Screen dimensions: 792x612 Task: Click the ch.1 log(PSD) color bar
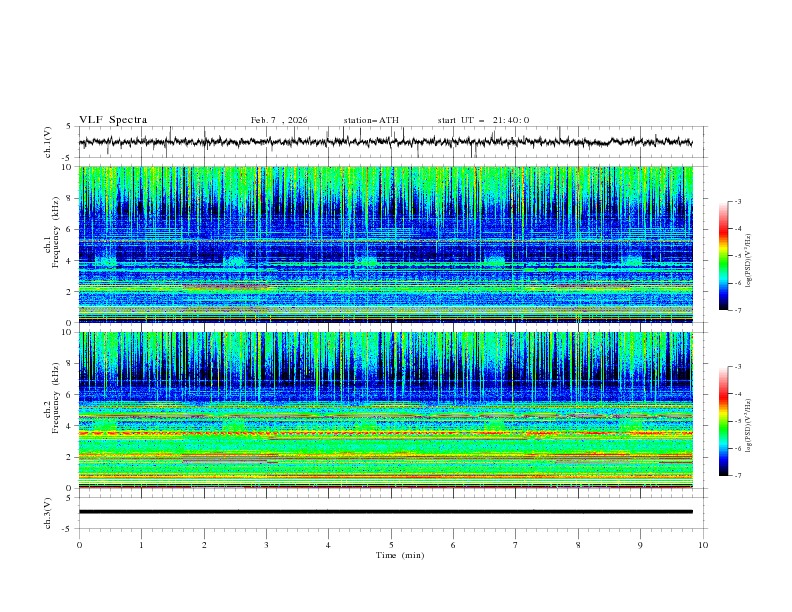click(724, 255)
